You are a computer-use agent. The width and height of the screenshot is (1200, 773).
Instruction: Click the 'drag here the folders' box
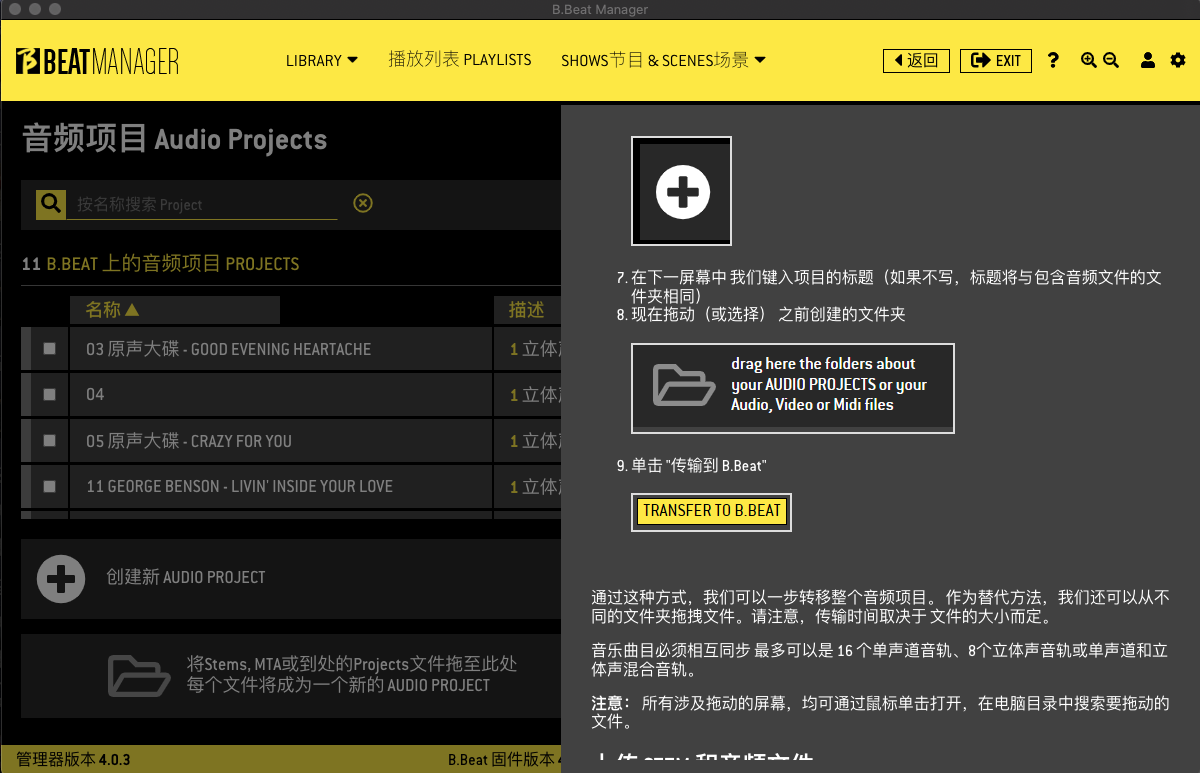[x=793, y=388]
